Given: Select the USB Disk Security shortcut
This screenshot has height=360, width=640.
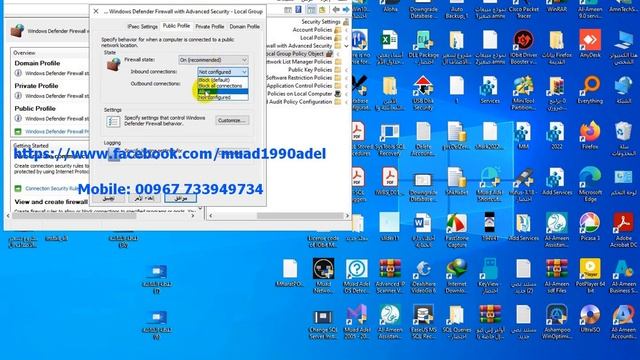Looking at the screenshot, I should pyautogui.click(x=423, y=93).
